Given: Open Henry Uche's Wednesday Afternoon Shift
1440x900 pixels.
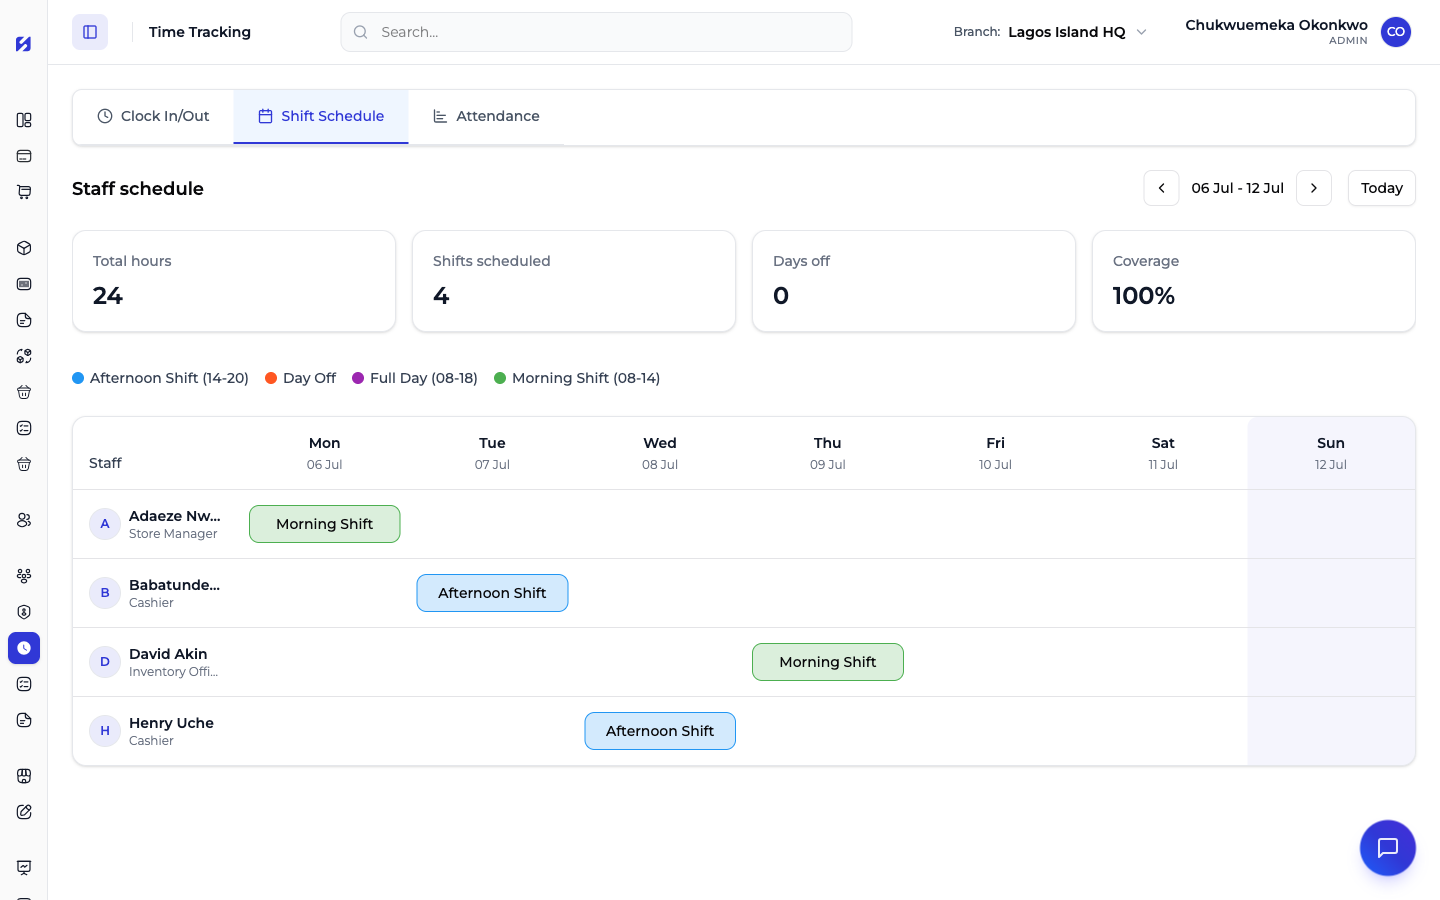Looking at the screenshot, I should 660,731.
